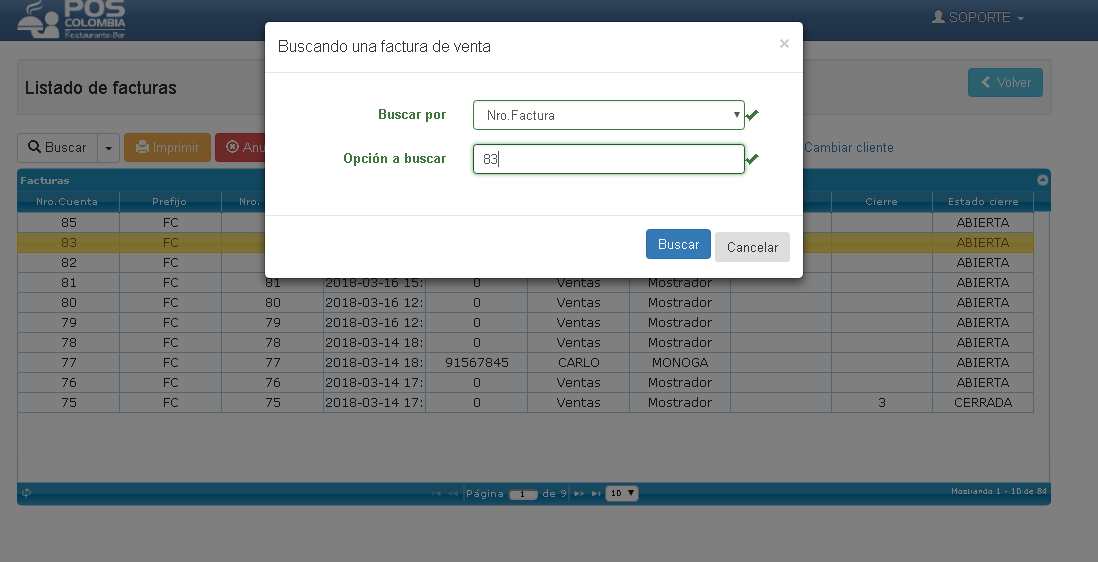The height and width of the screenshot is (562, 1098).
Task: Jump to the last page in the pager
Action: click(x=595, y=493)
